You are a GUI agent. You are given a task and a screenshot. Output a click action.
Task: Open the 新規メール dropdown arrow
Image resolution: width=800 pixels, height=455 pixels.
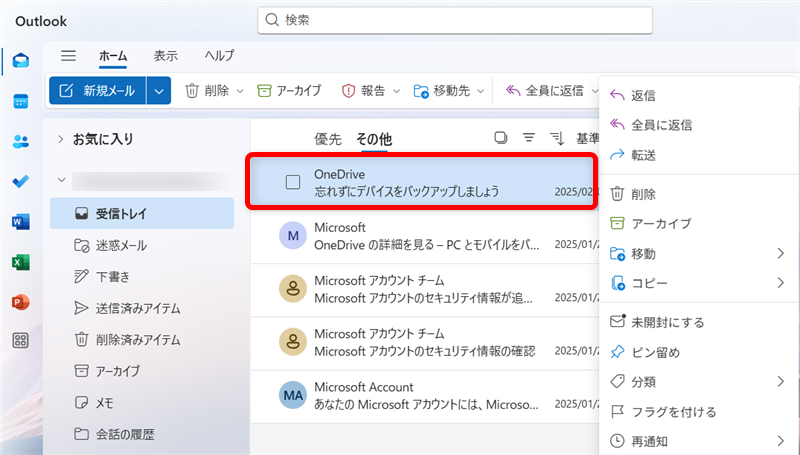click(159, 91)
